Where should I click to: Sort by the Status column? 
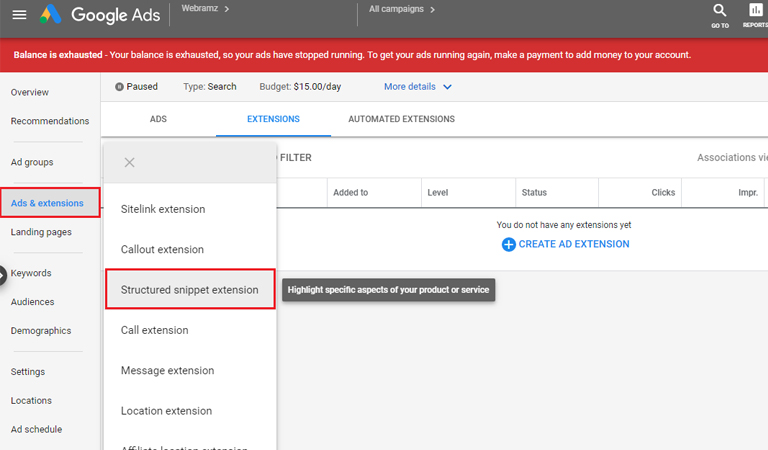coord(534,193)
